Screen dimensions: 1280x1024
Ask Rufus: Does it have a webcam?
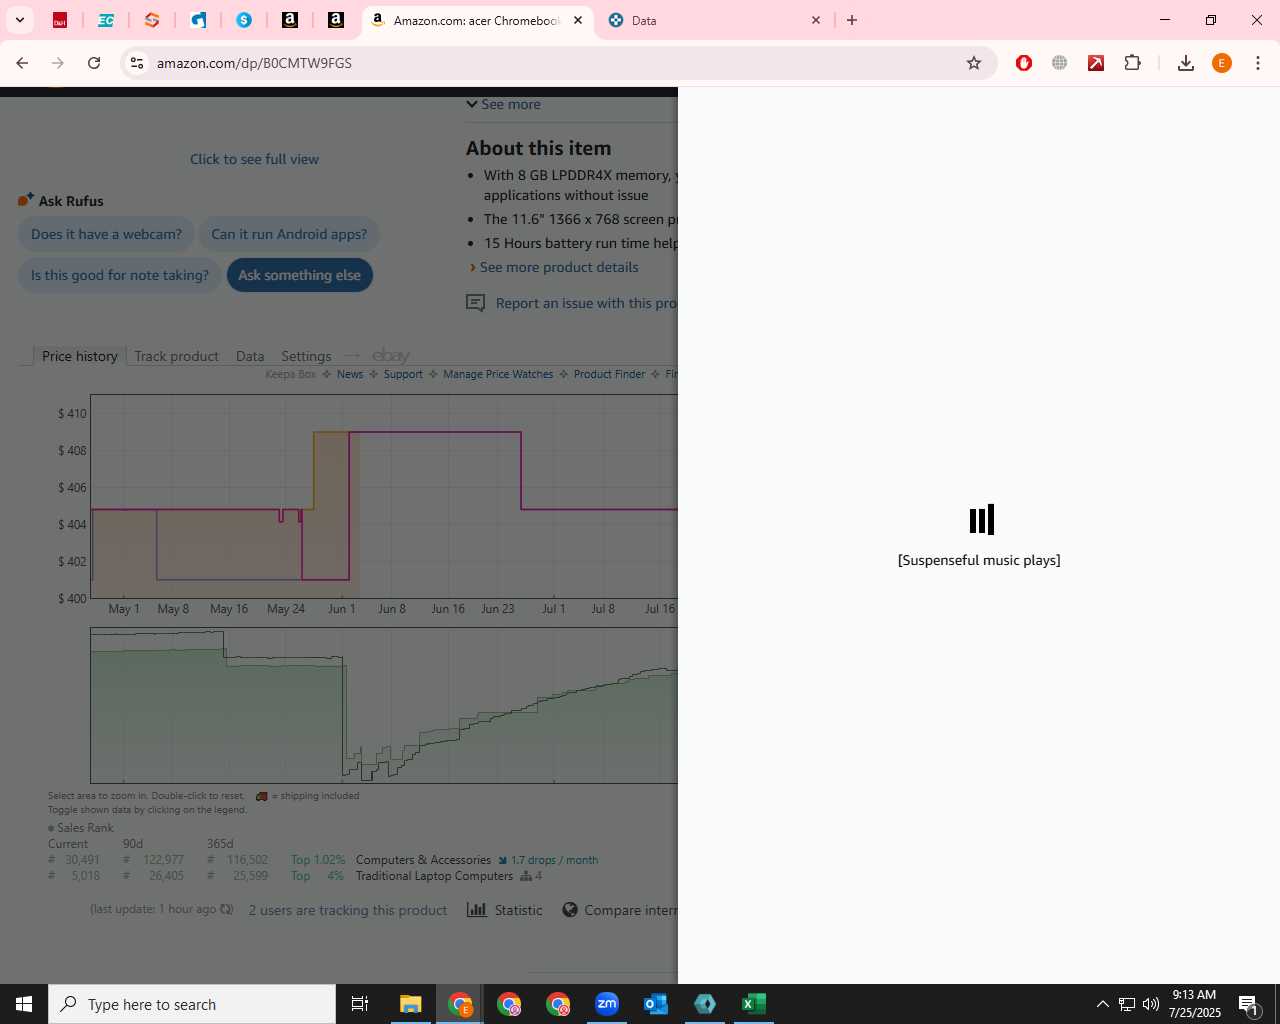106,234
